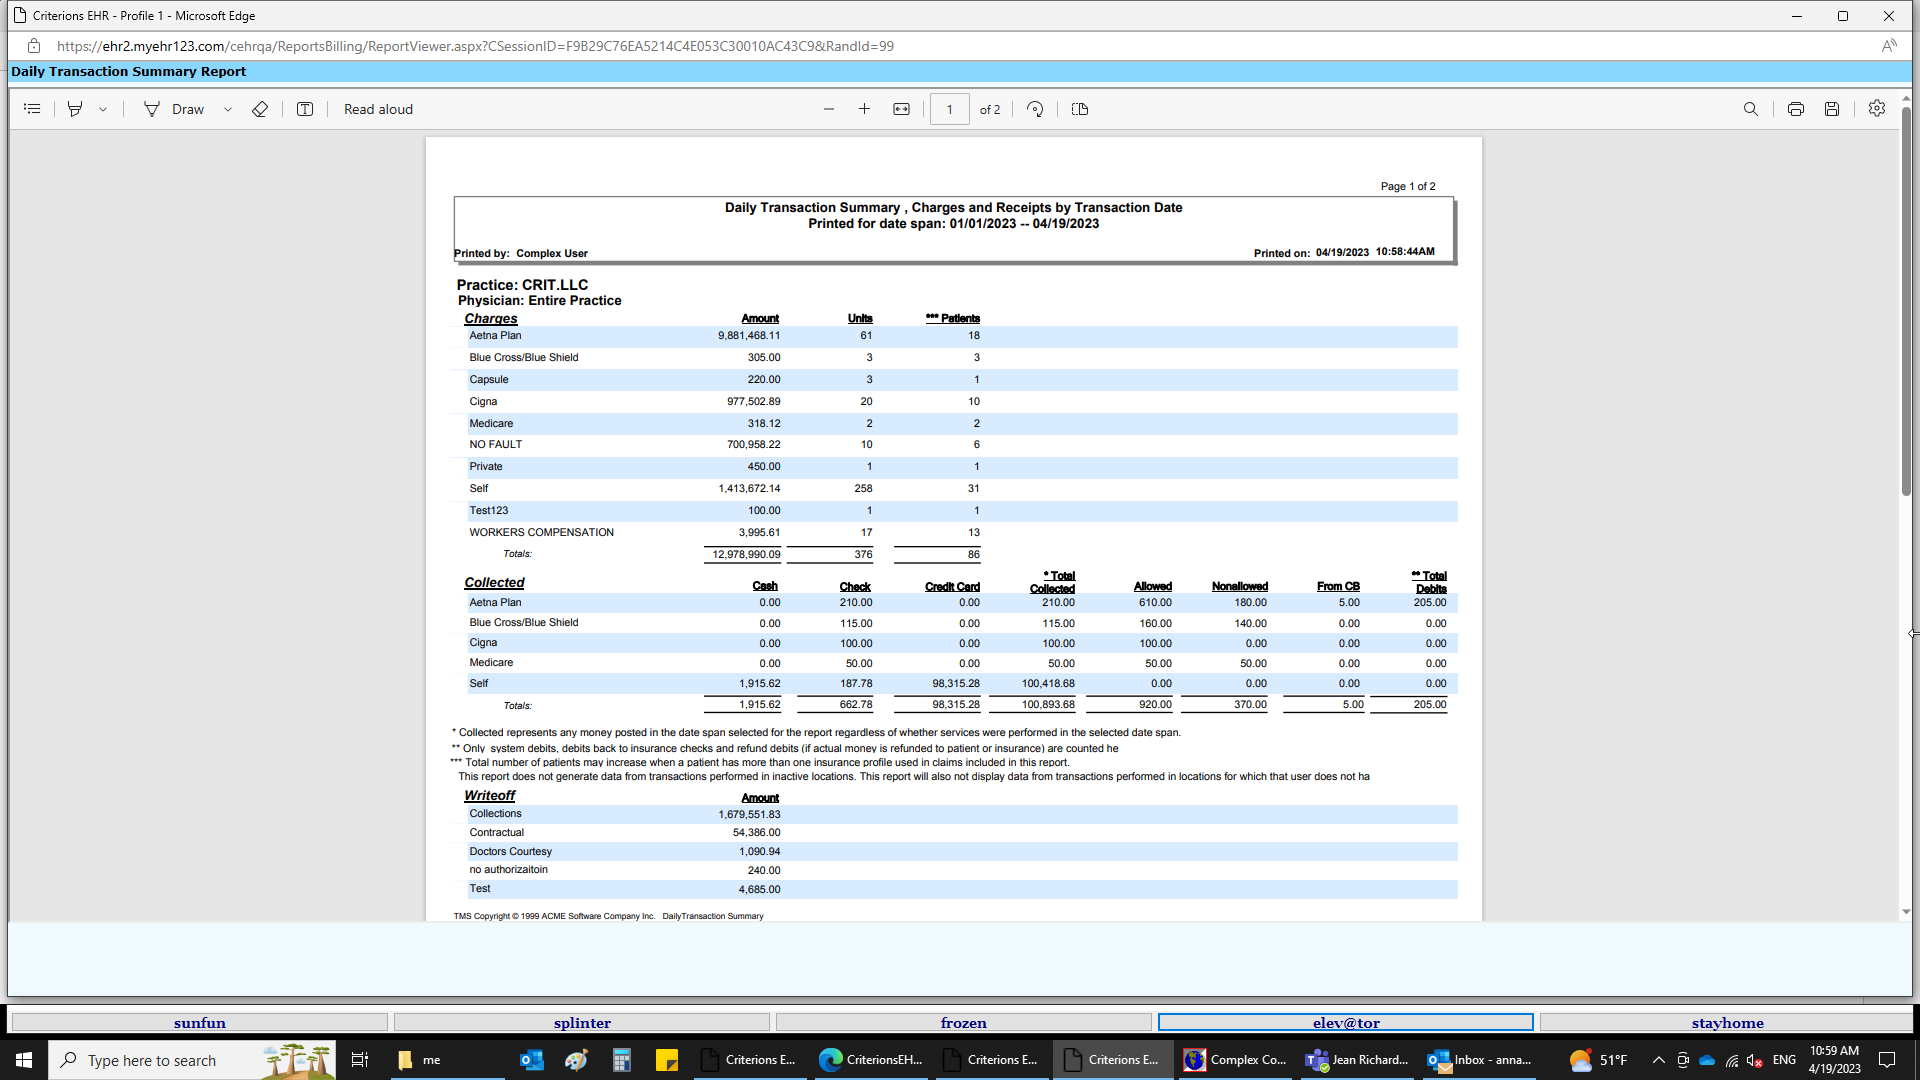1920x1080 pixels.
Task: Open the table of contents sidebar icon
Action: [x=32, y=109]
